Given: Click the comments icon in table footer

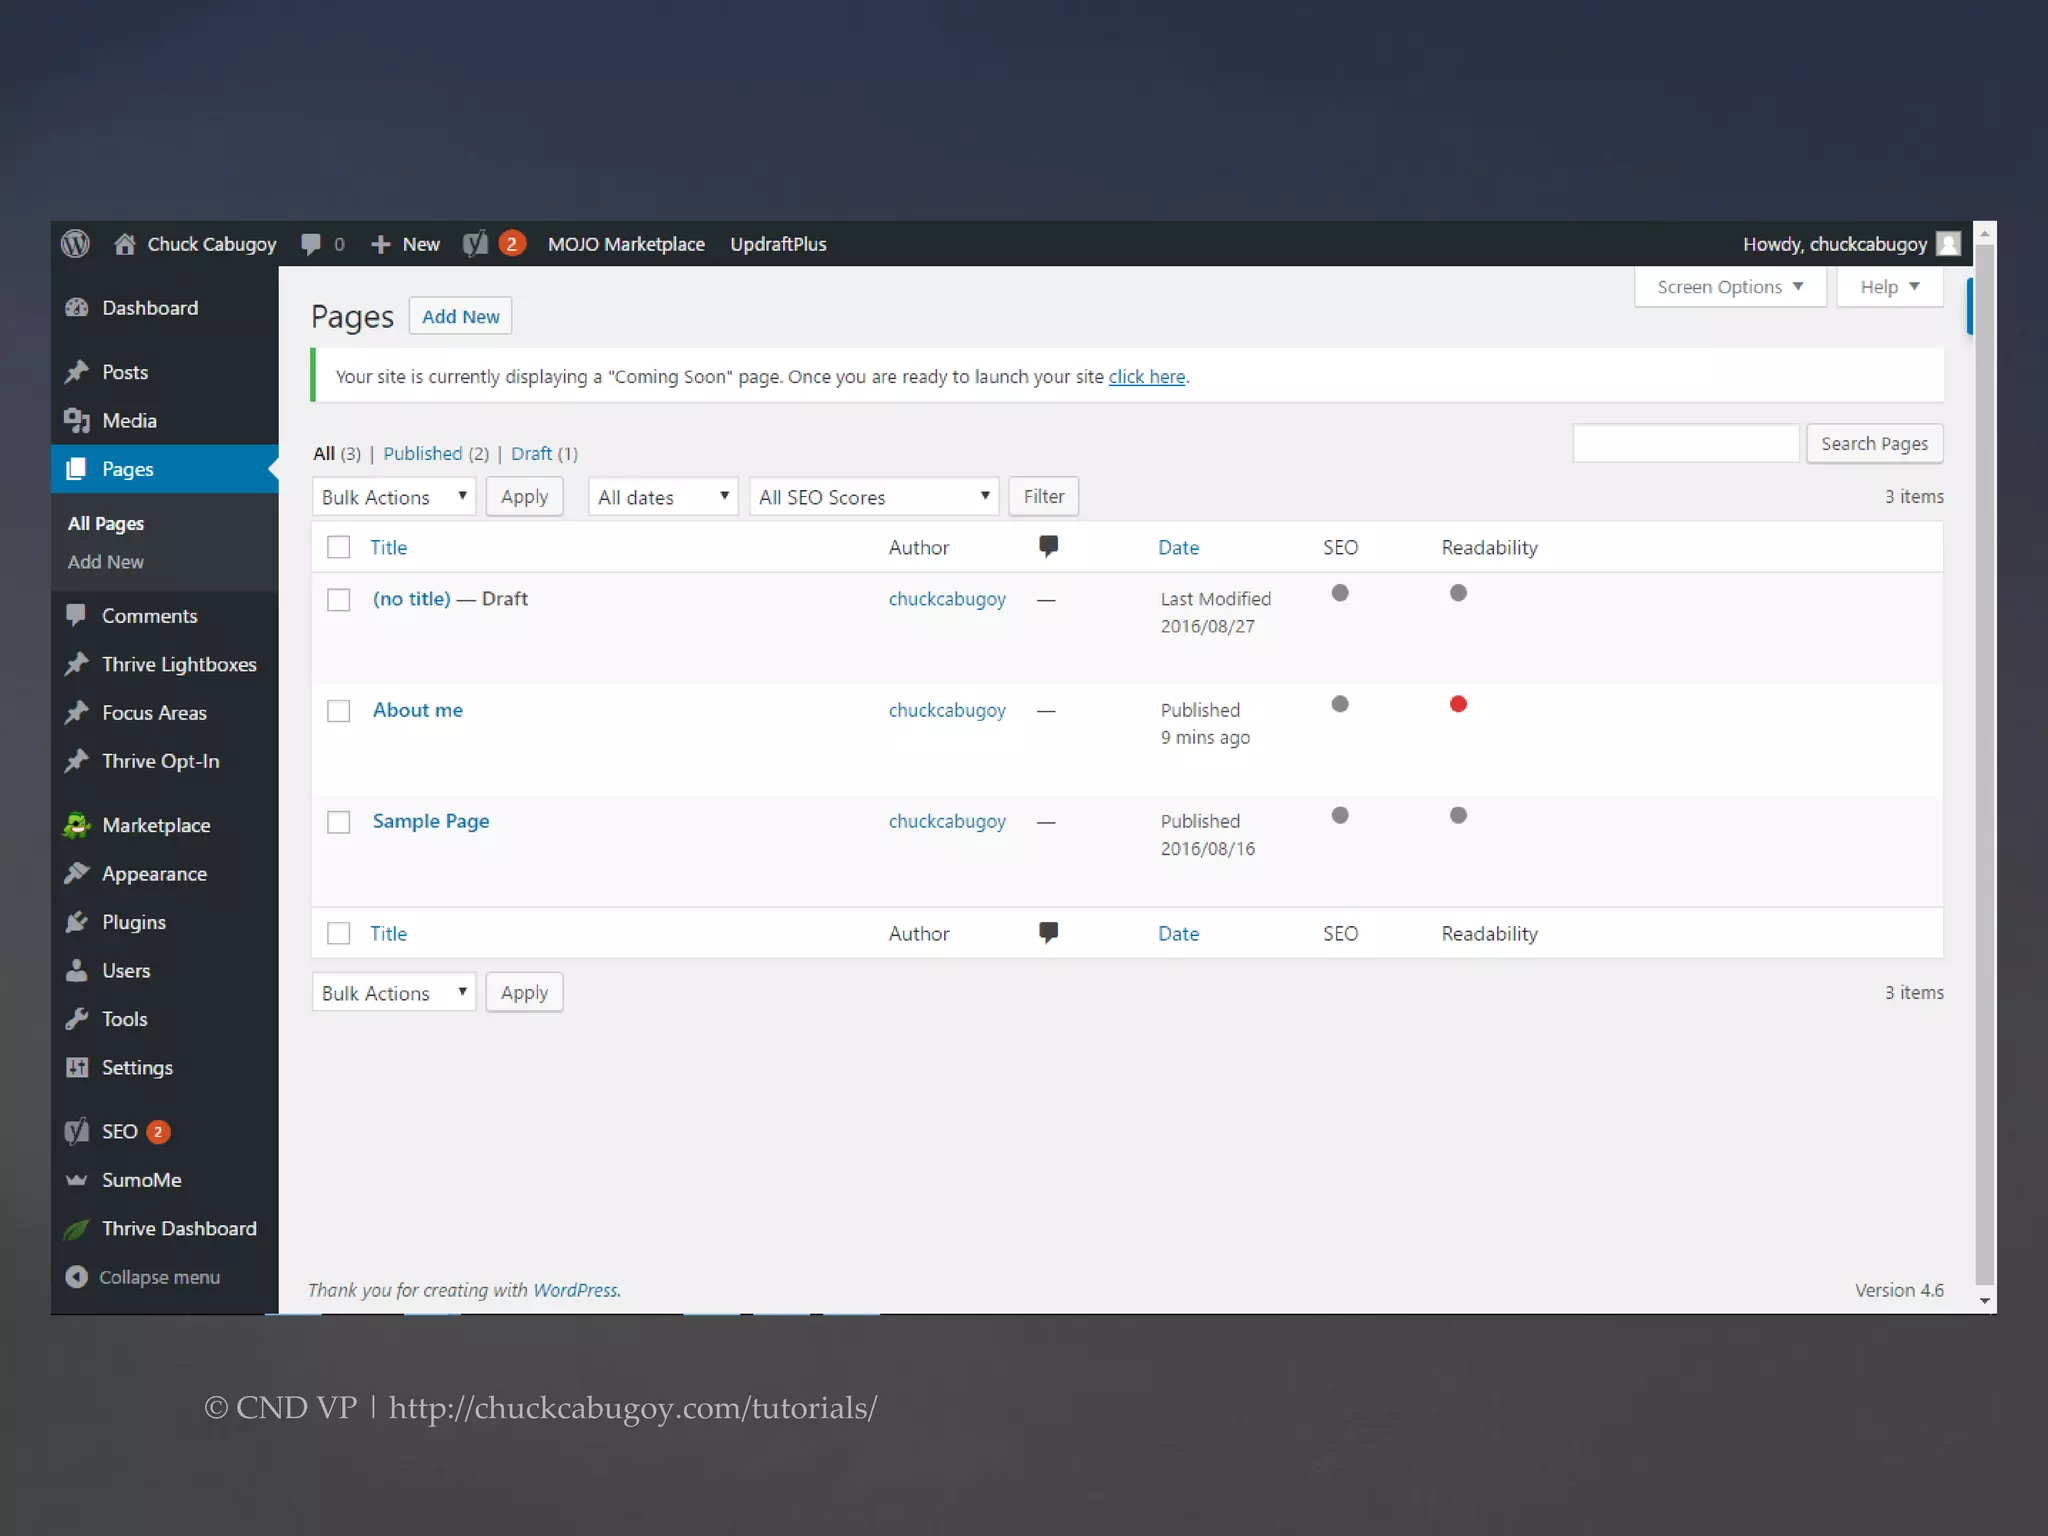Looking at the screenshot, I should (x=1048, y=932).
